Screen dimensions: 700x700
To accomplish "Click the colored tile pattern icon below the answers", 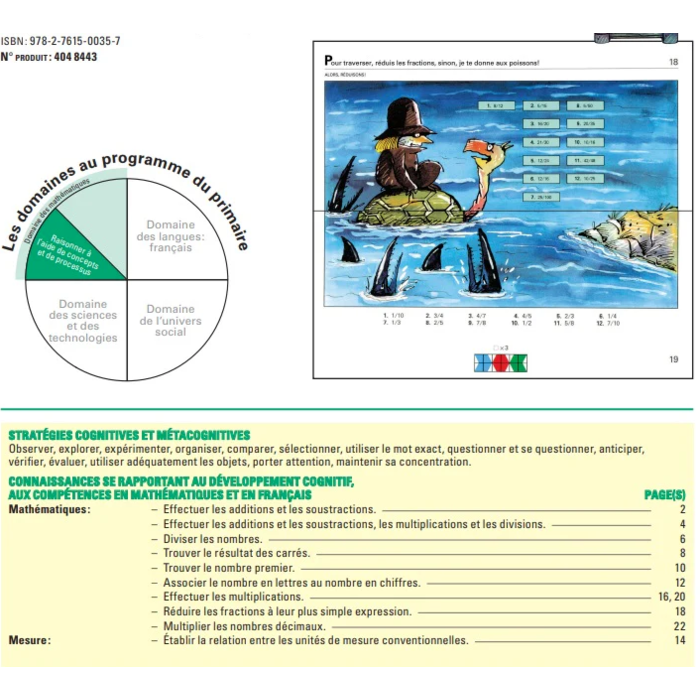I will tap(500, 363).
